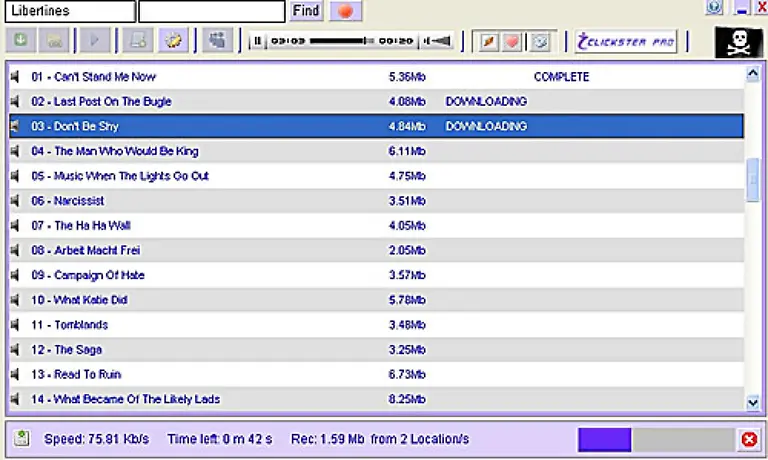Click speaker icon for What Katie Did
768x460 pixels.
pos(15,300)
